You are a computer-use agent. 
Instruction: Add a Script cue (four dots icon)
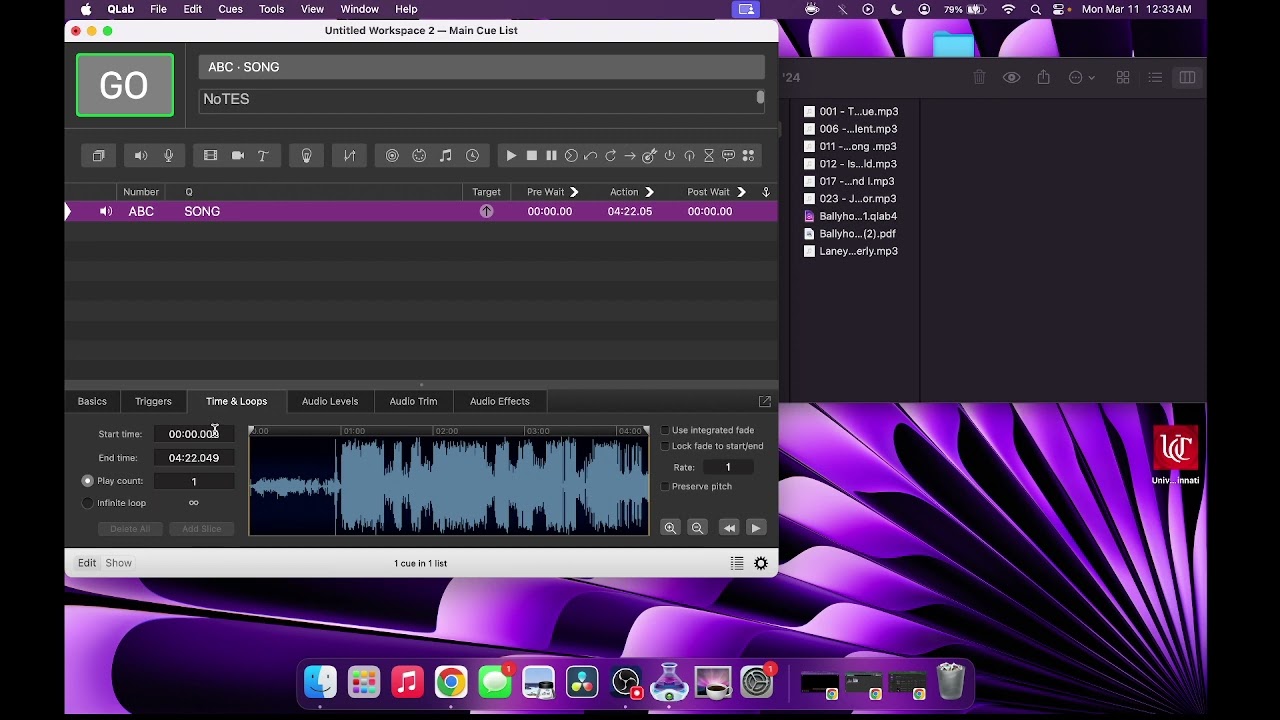point(748,156)
